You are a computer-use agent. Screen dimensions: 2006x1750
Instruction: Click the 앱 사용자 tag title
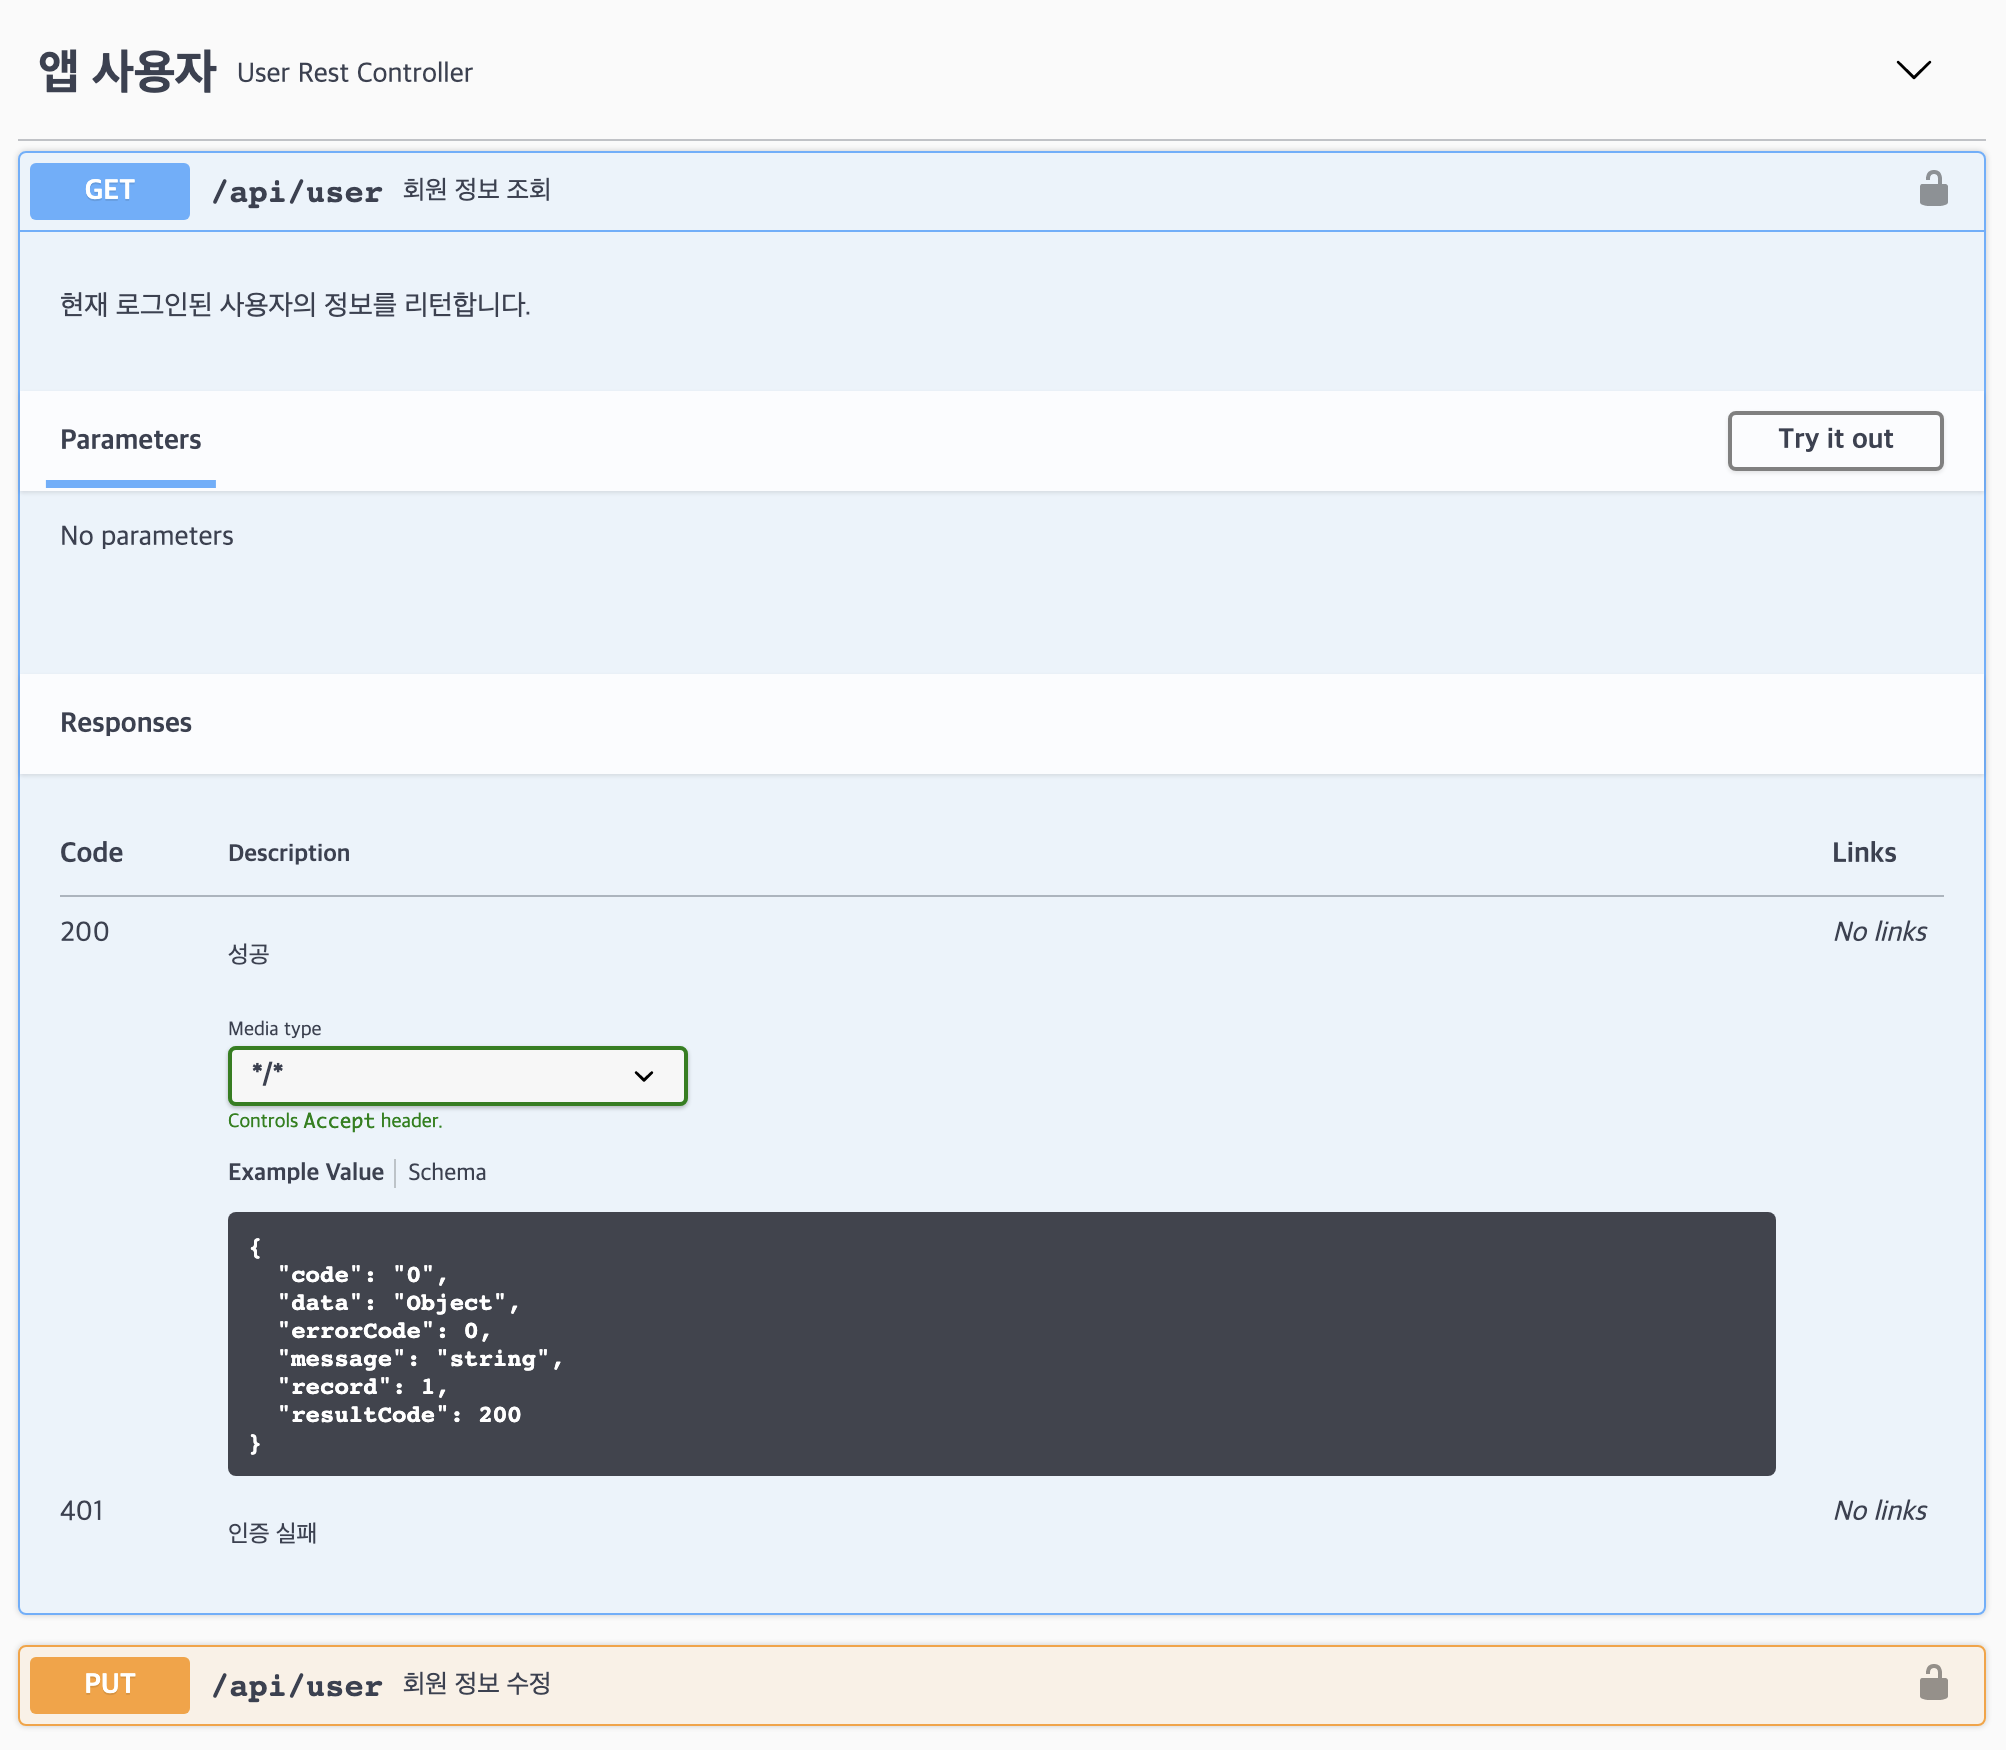tap(127, 71)
